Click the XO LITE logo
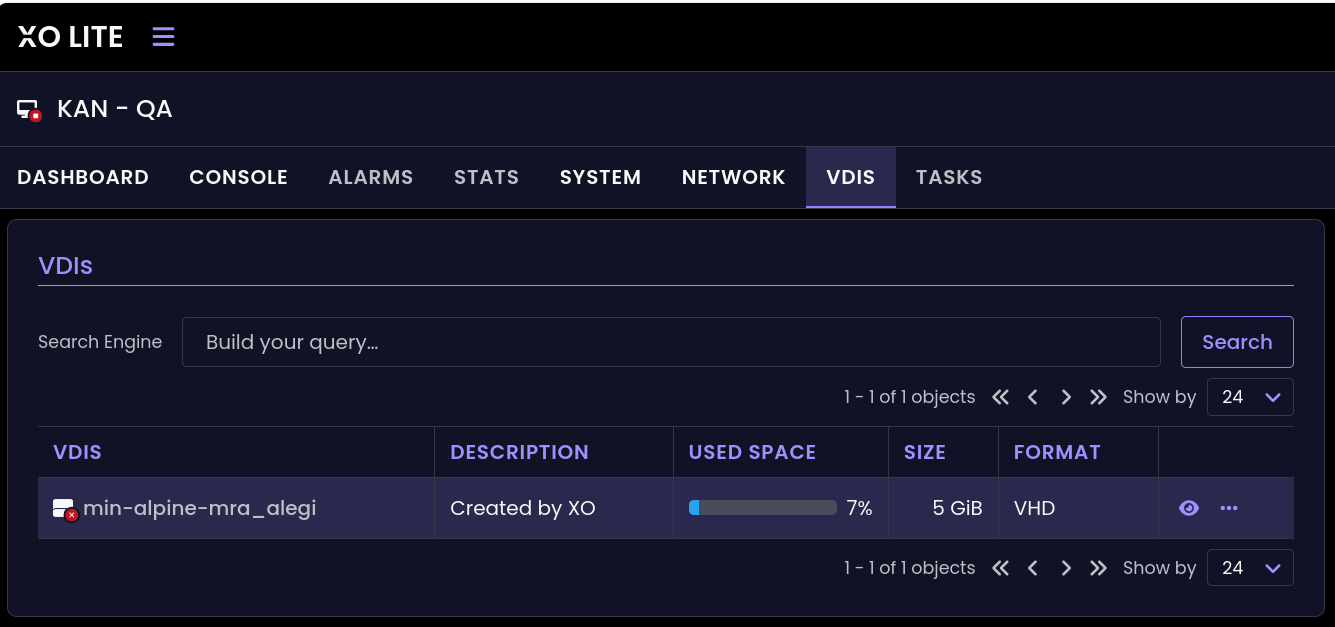This screenshot has width=1335, height=627. [x=70, y=37]
